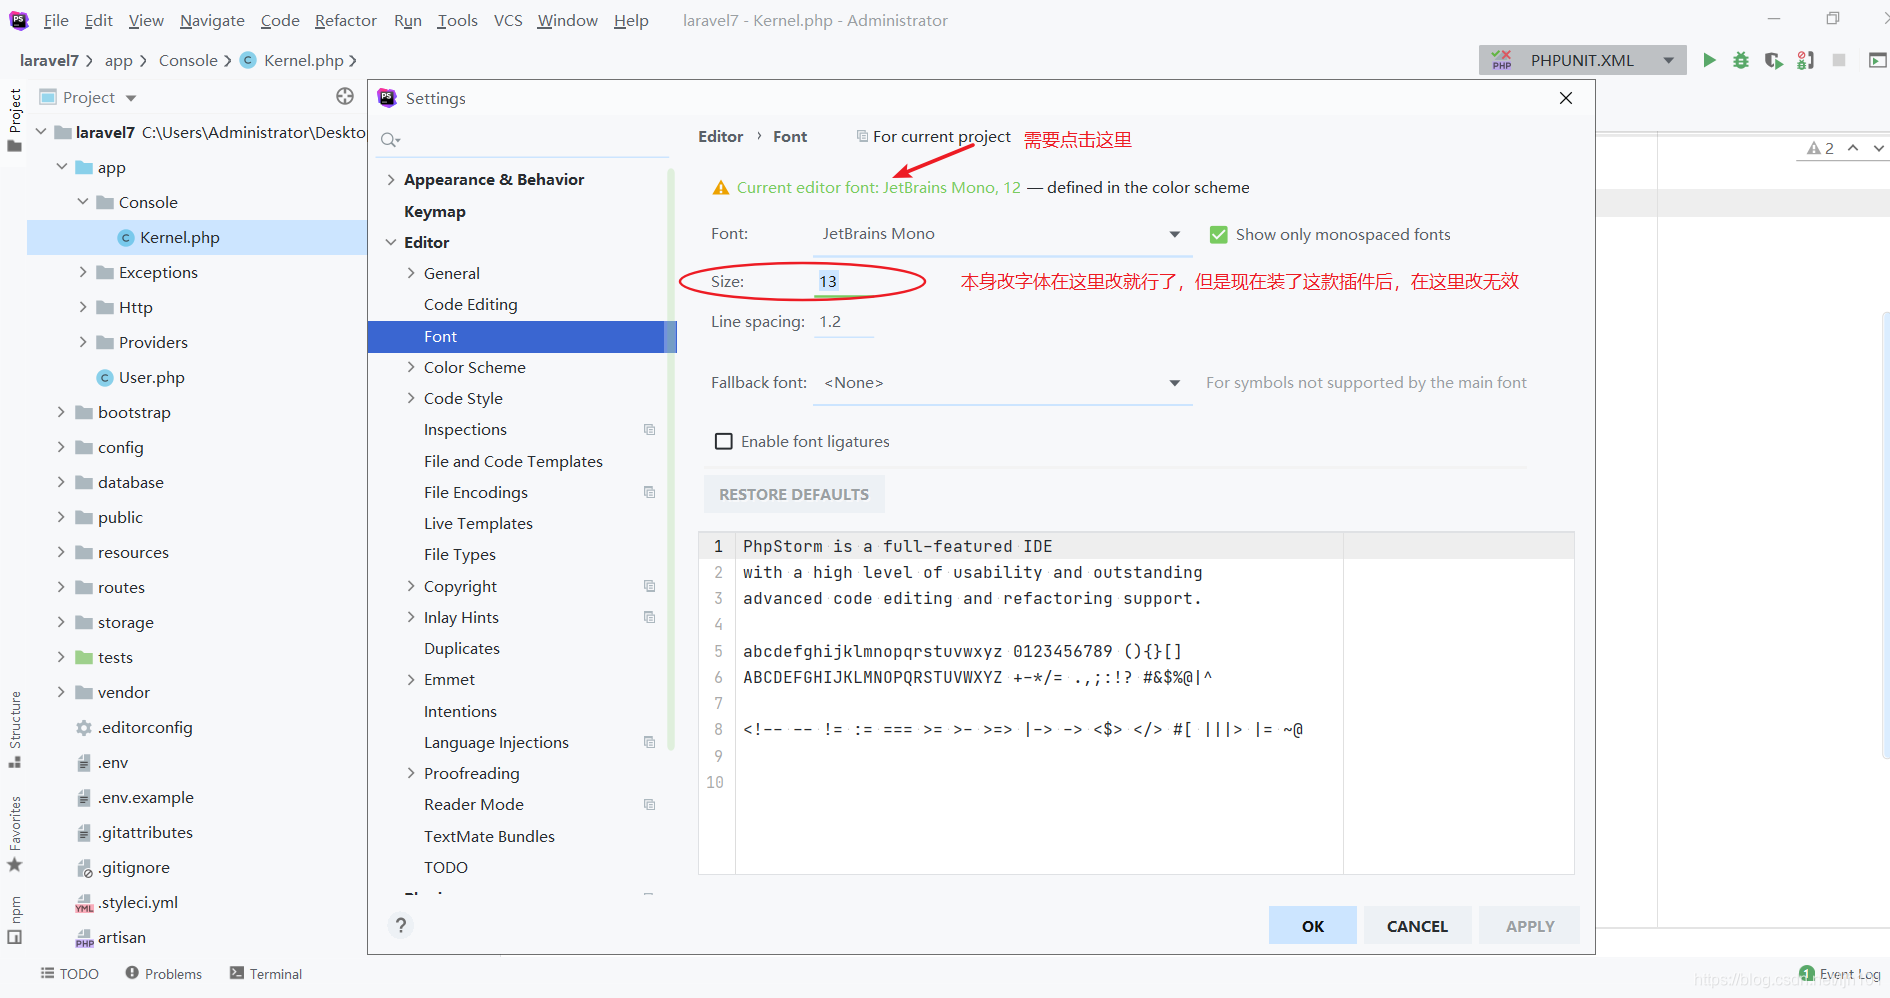
Task: Click the settings list scrollbar
Action: [670, 460]
